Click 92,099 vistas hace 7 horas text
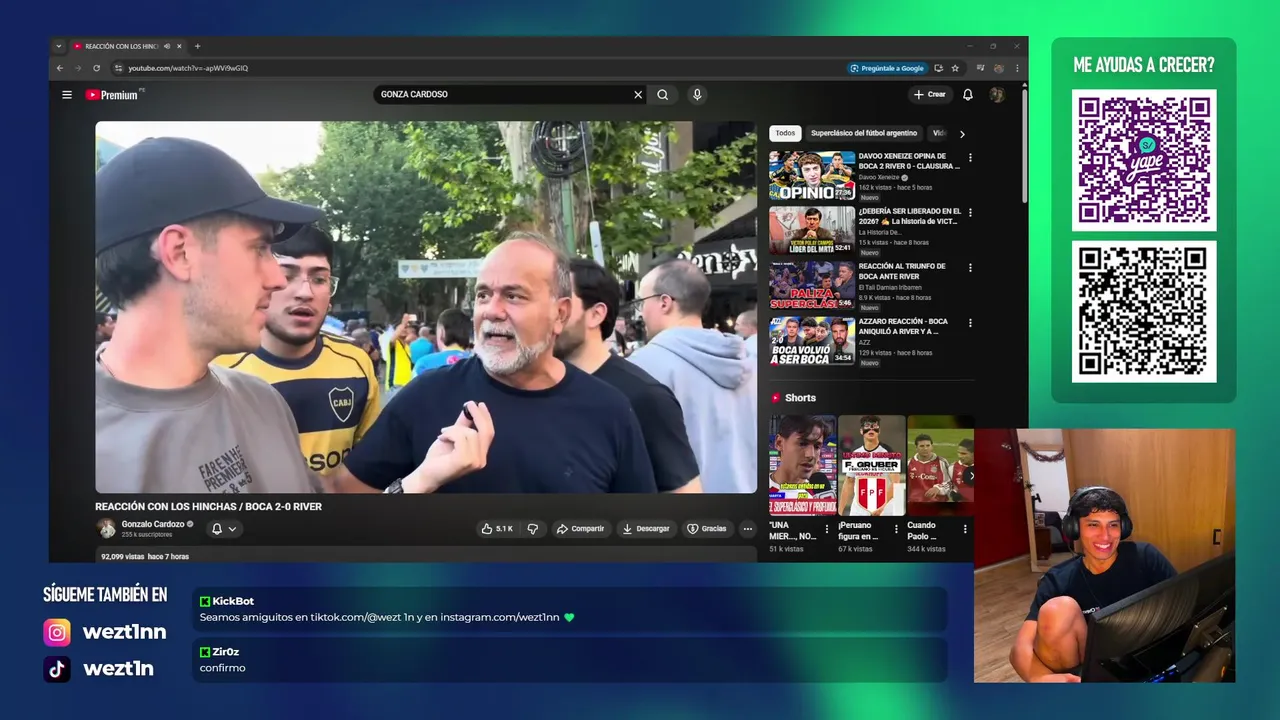This screenshot has height=720, width=1280. pos(145,556)
